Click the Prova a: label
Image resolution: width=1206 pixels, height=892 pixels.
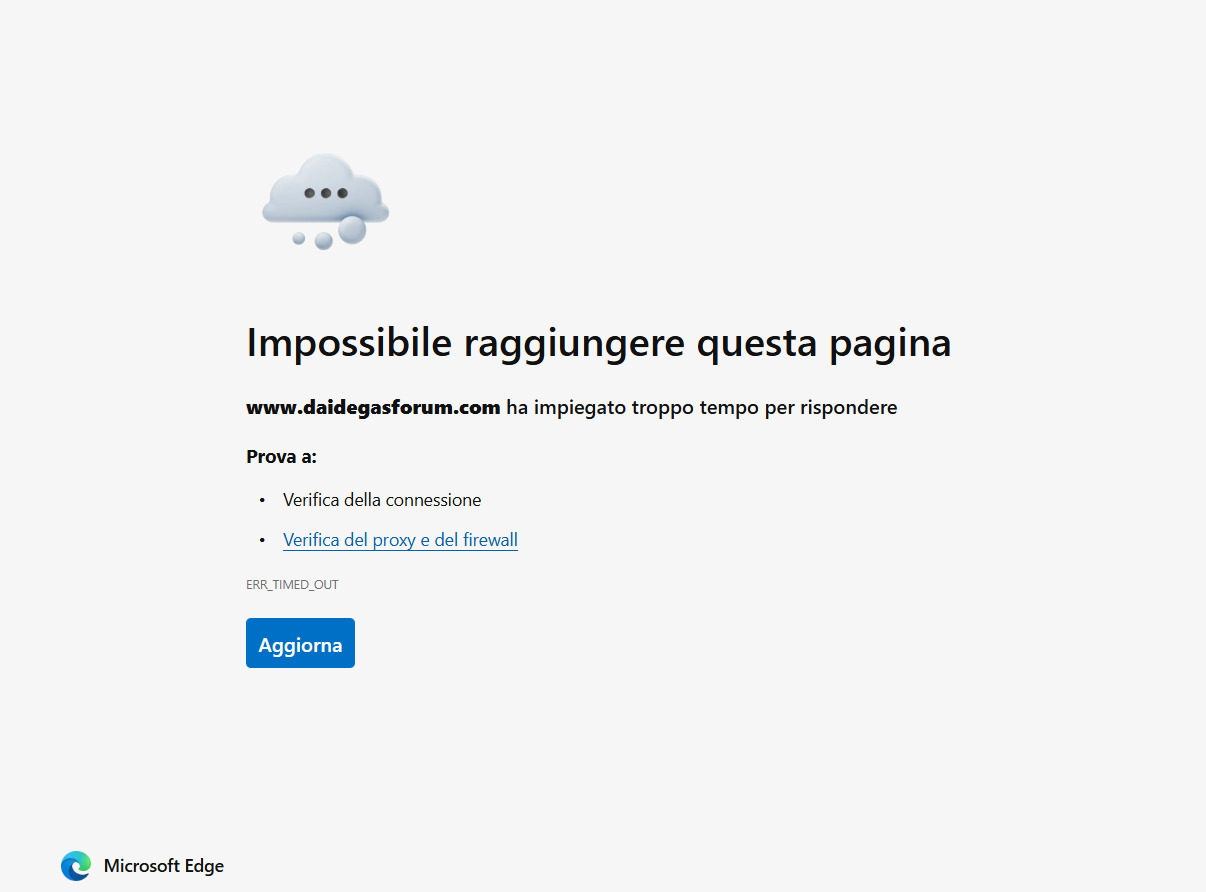point(281,457)
